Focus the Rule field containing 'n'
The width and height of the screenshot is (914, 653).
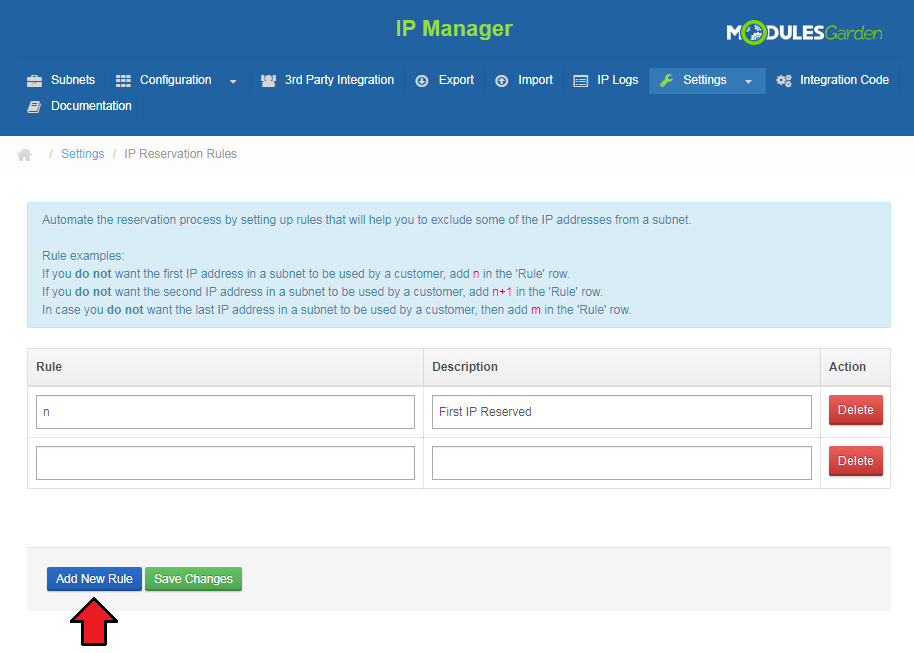[225, 412]
